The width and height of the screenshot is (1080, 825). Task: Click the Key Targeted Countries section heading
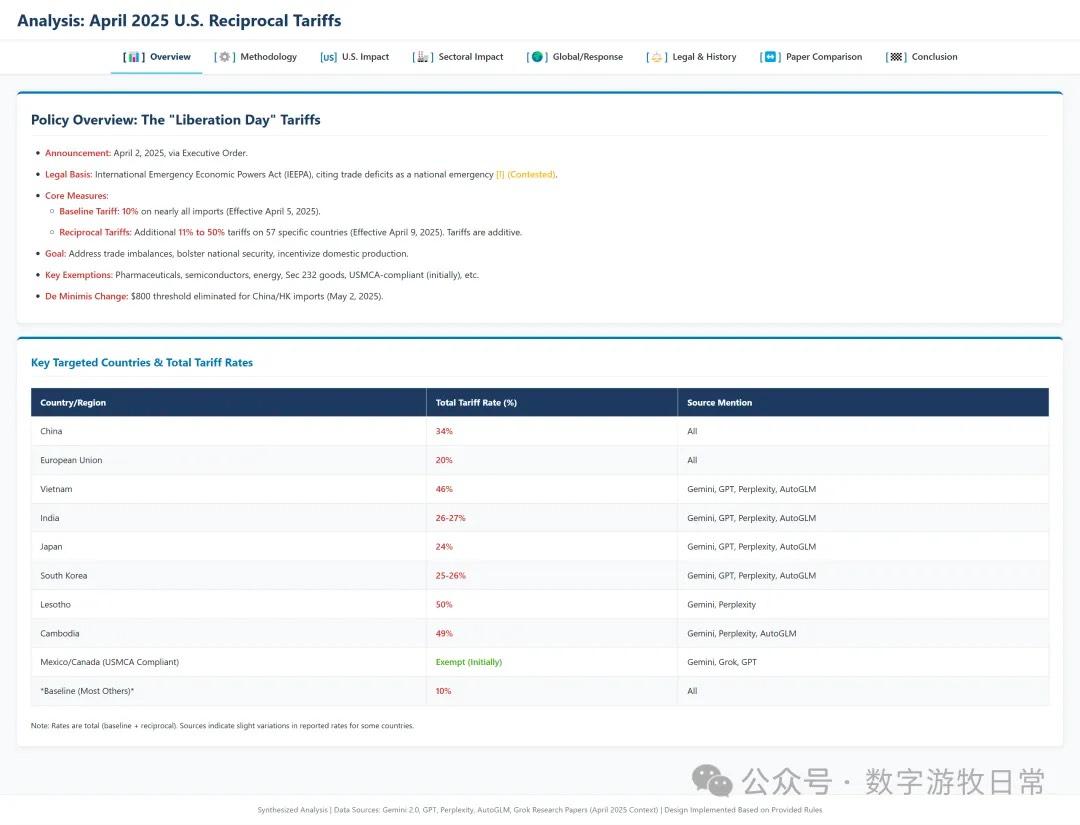pos(142,363)
